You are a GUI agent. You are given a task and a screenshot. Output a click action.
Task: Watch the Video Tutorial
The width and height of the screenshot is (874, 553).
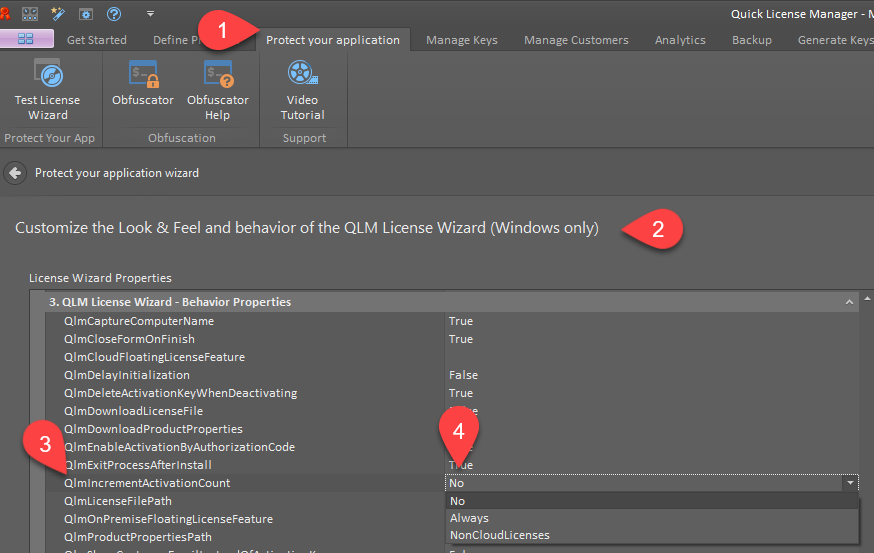(303, 90)
